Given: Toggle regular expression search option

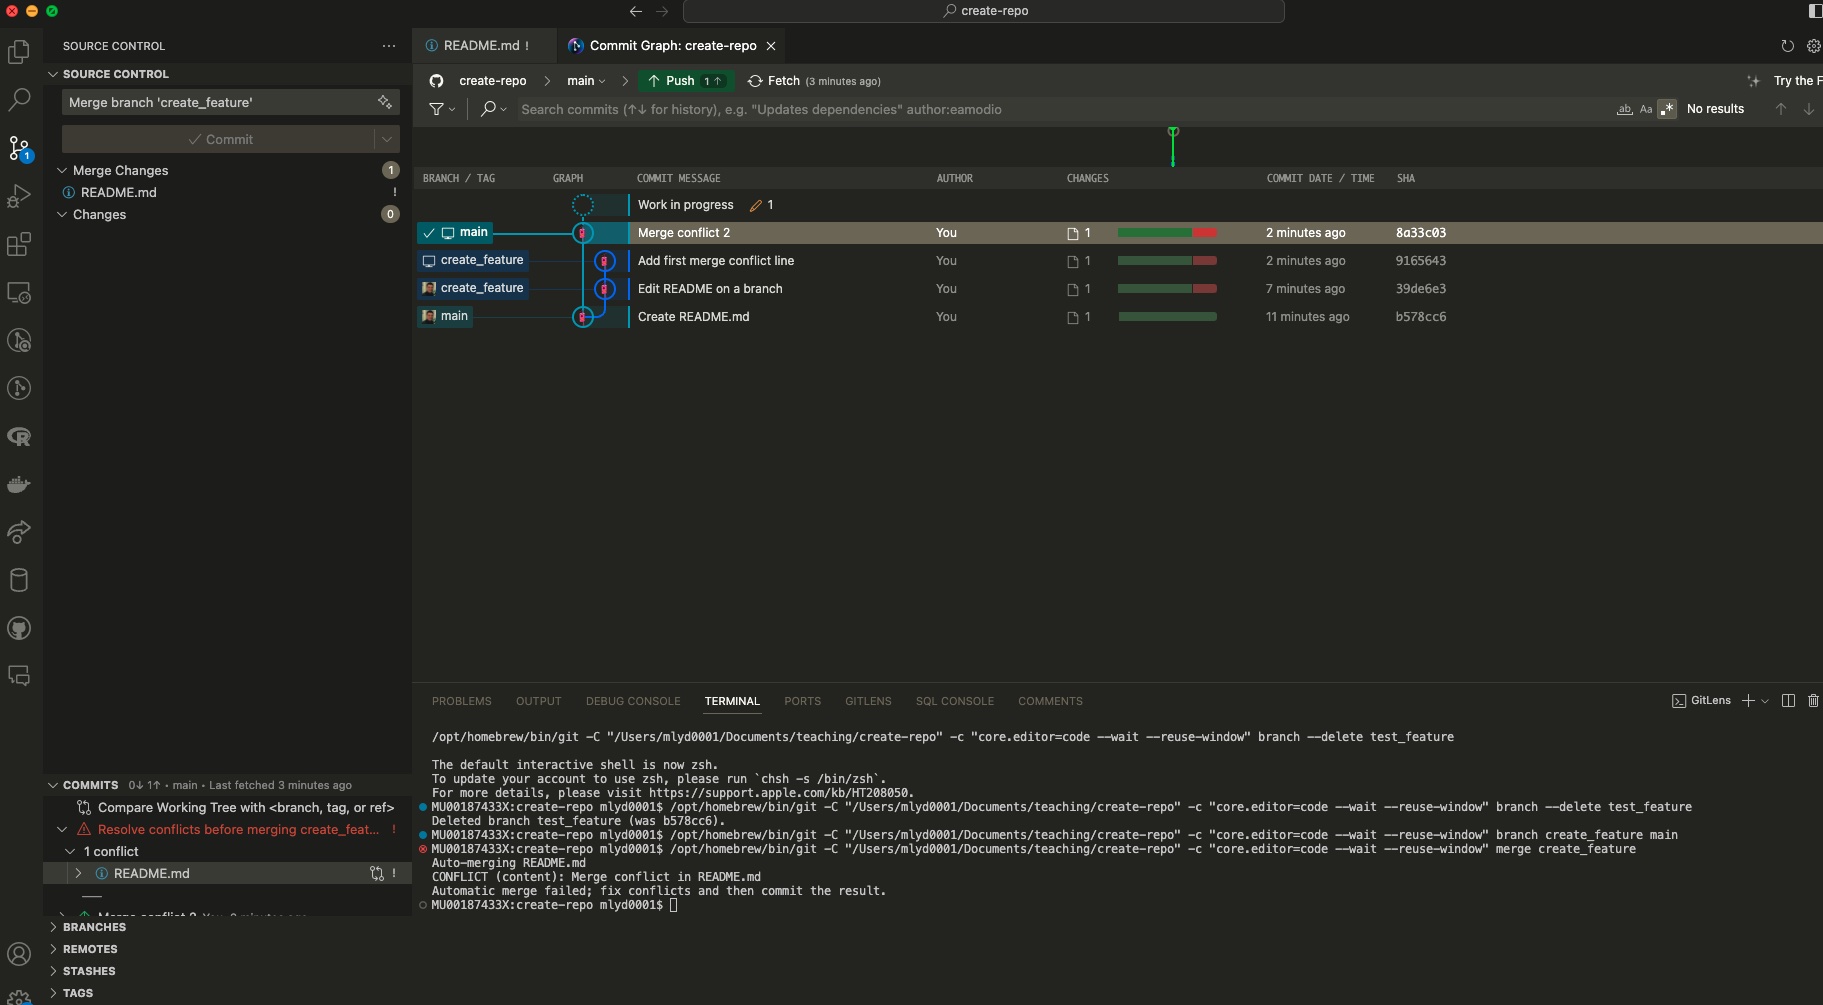Looking at the screenshot, I should pyautogui.click(x=1667, y=109).
